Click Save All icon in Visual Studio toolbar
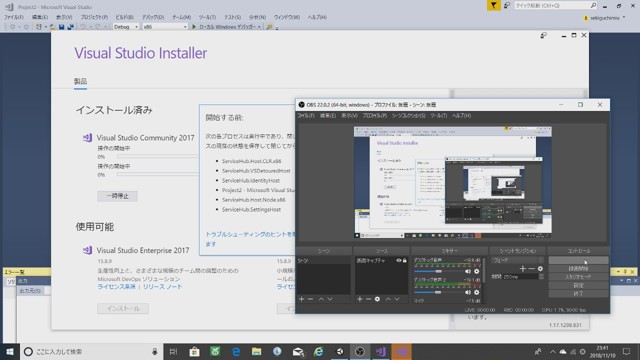The image size is (640, 360). [70, 27]
